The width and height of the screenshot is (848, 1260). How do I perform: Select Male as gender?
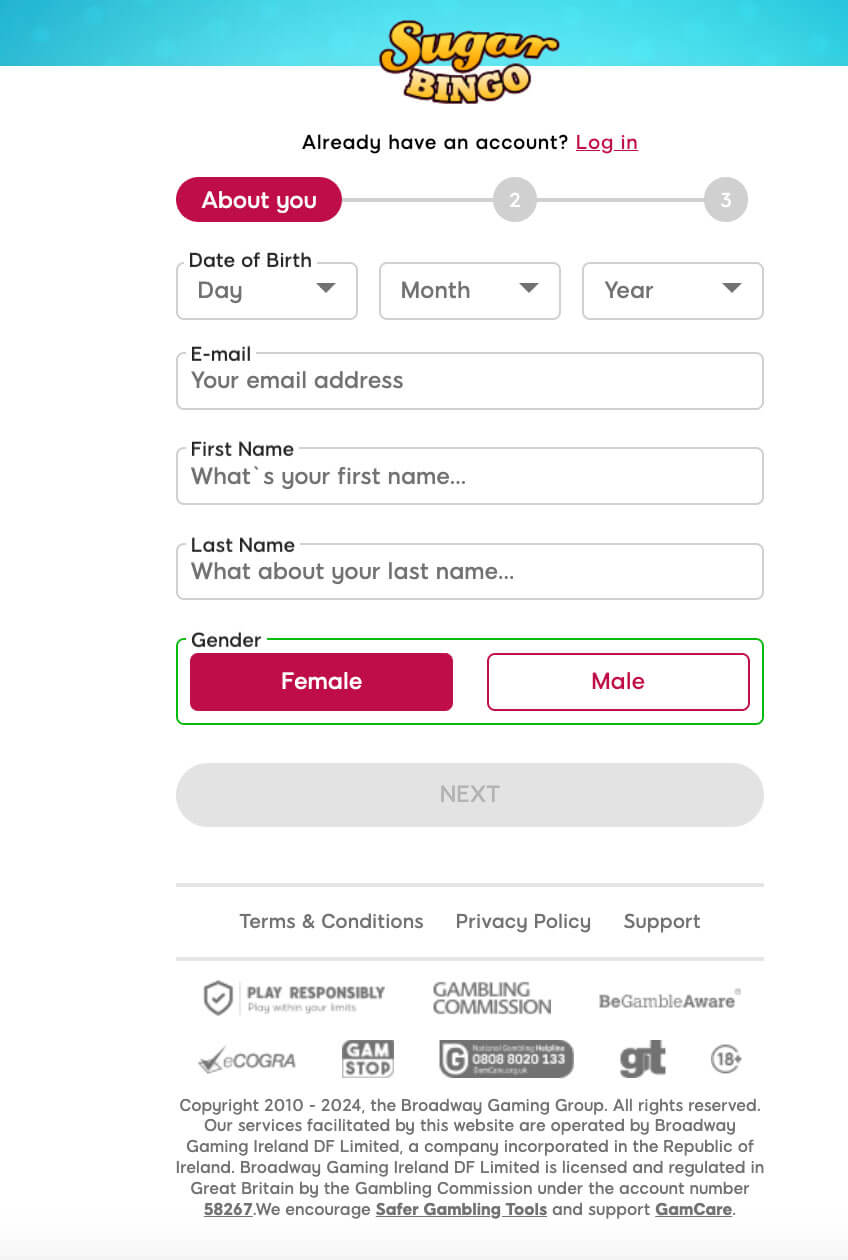click(x=618, y=682)
